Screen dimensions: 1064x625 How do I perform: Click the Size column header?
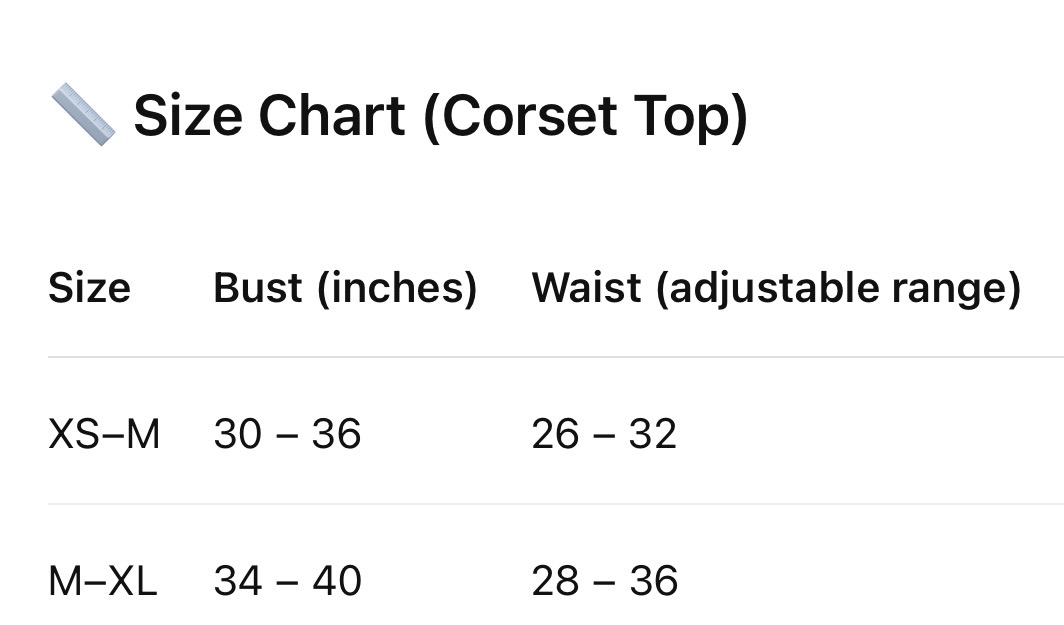[x=90, y=288]
